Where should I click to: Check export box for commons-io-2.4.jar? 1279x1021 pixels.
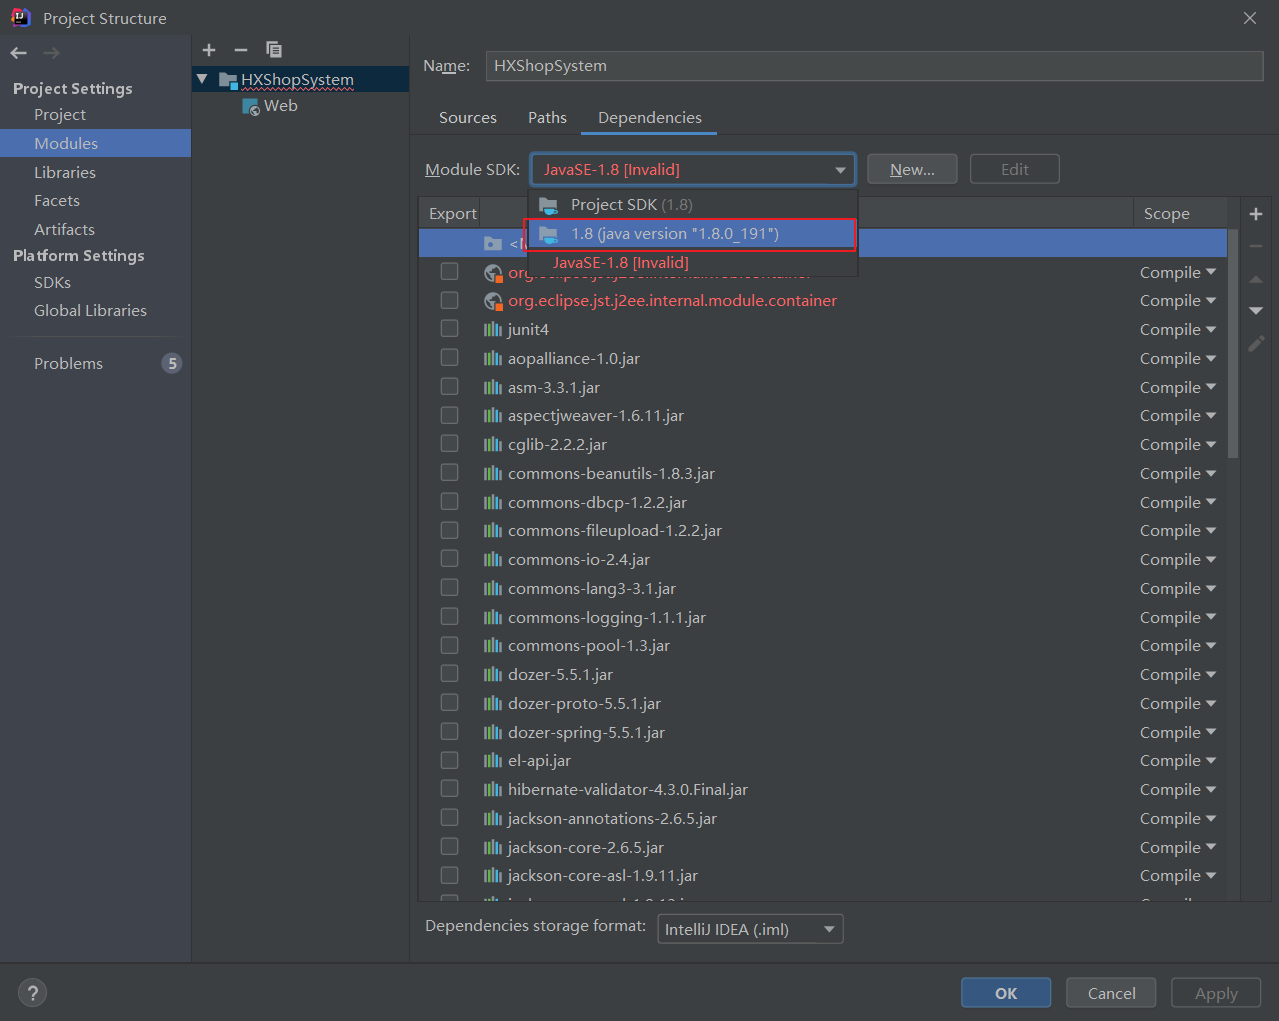coord(450,559)
